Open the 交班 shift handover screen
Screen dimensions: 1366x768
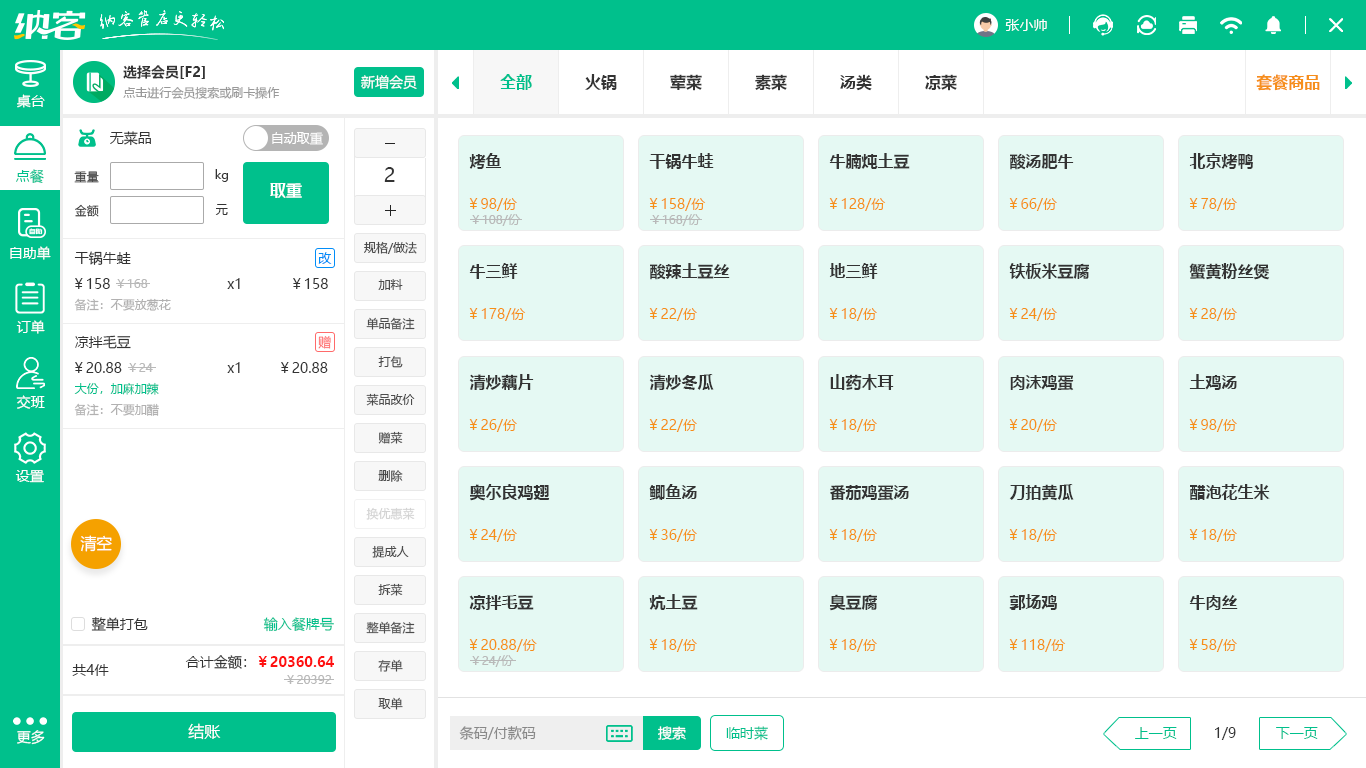(30, 382)
